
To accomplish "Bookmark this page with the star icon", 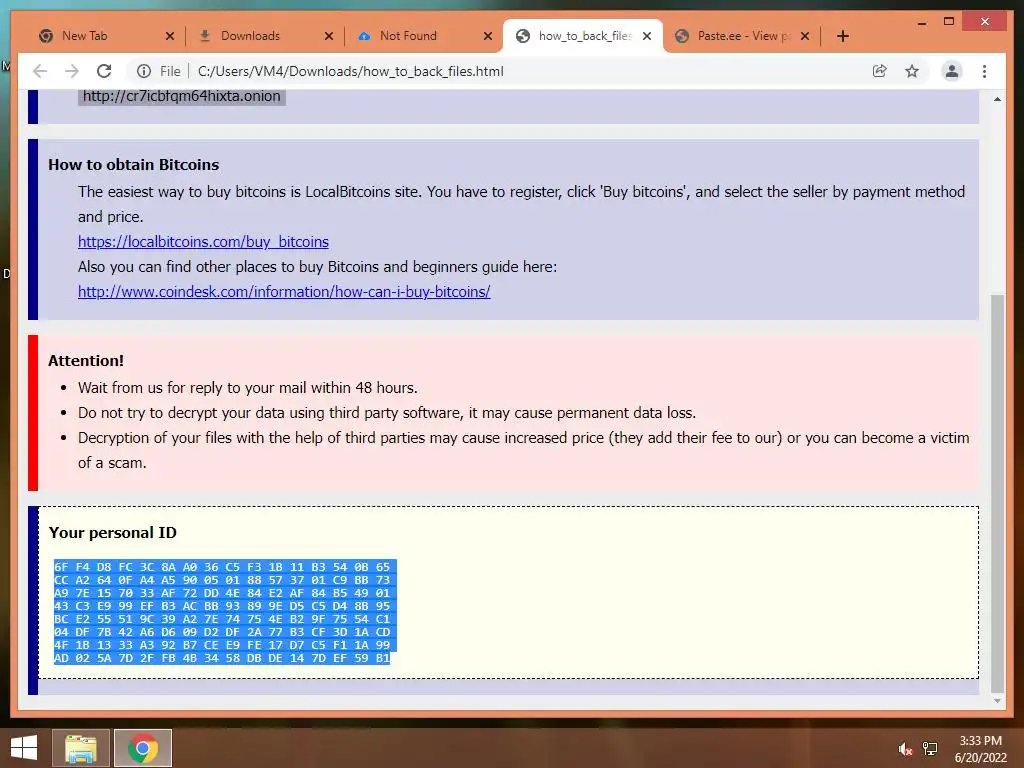I will (x=912, y=71).
